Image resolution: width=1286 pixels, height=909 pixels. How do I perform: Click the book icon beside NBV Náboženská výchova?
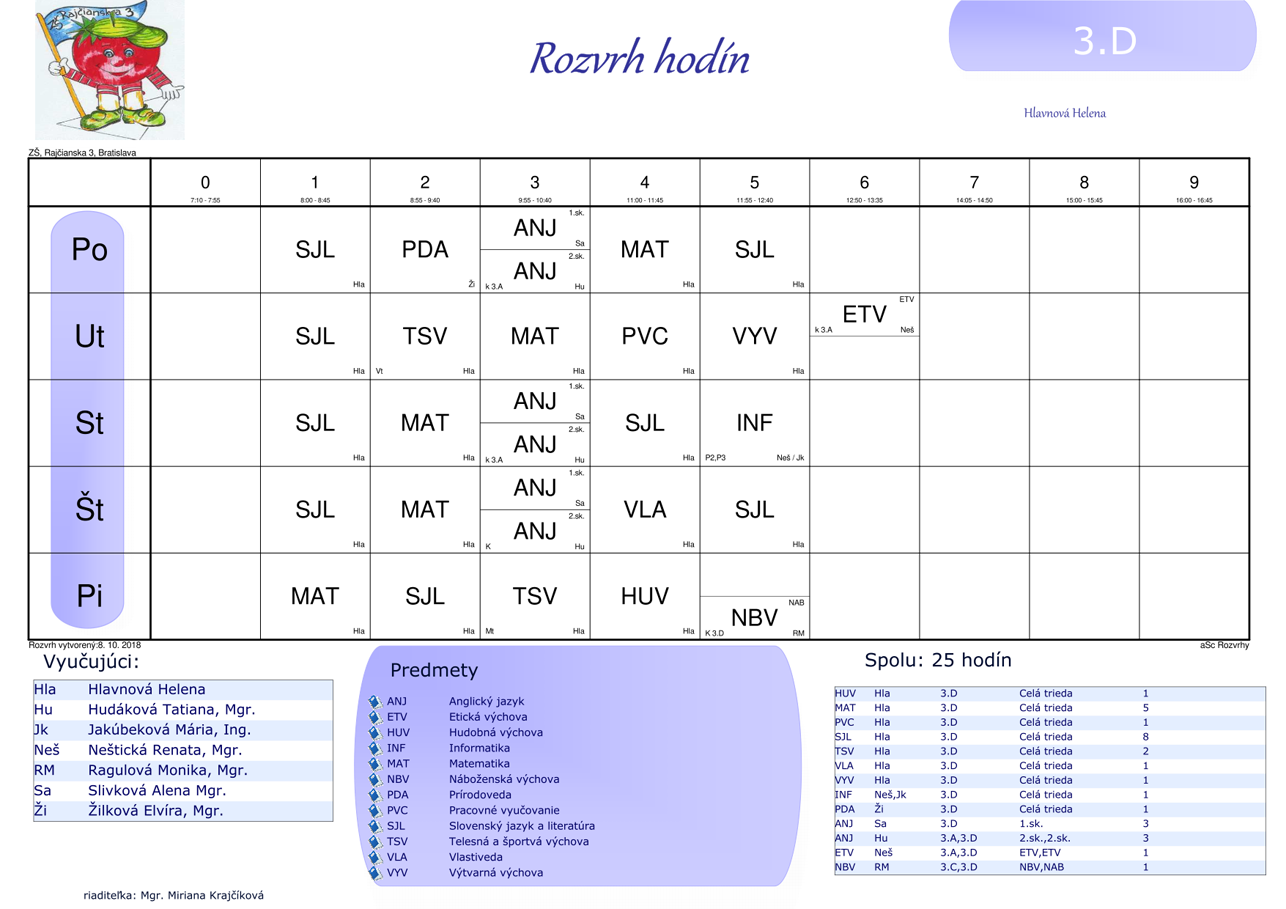(376, 779)
